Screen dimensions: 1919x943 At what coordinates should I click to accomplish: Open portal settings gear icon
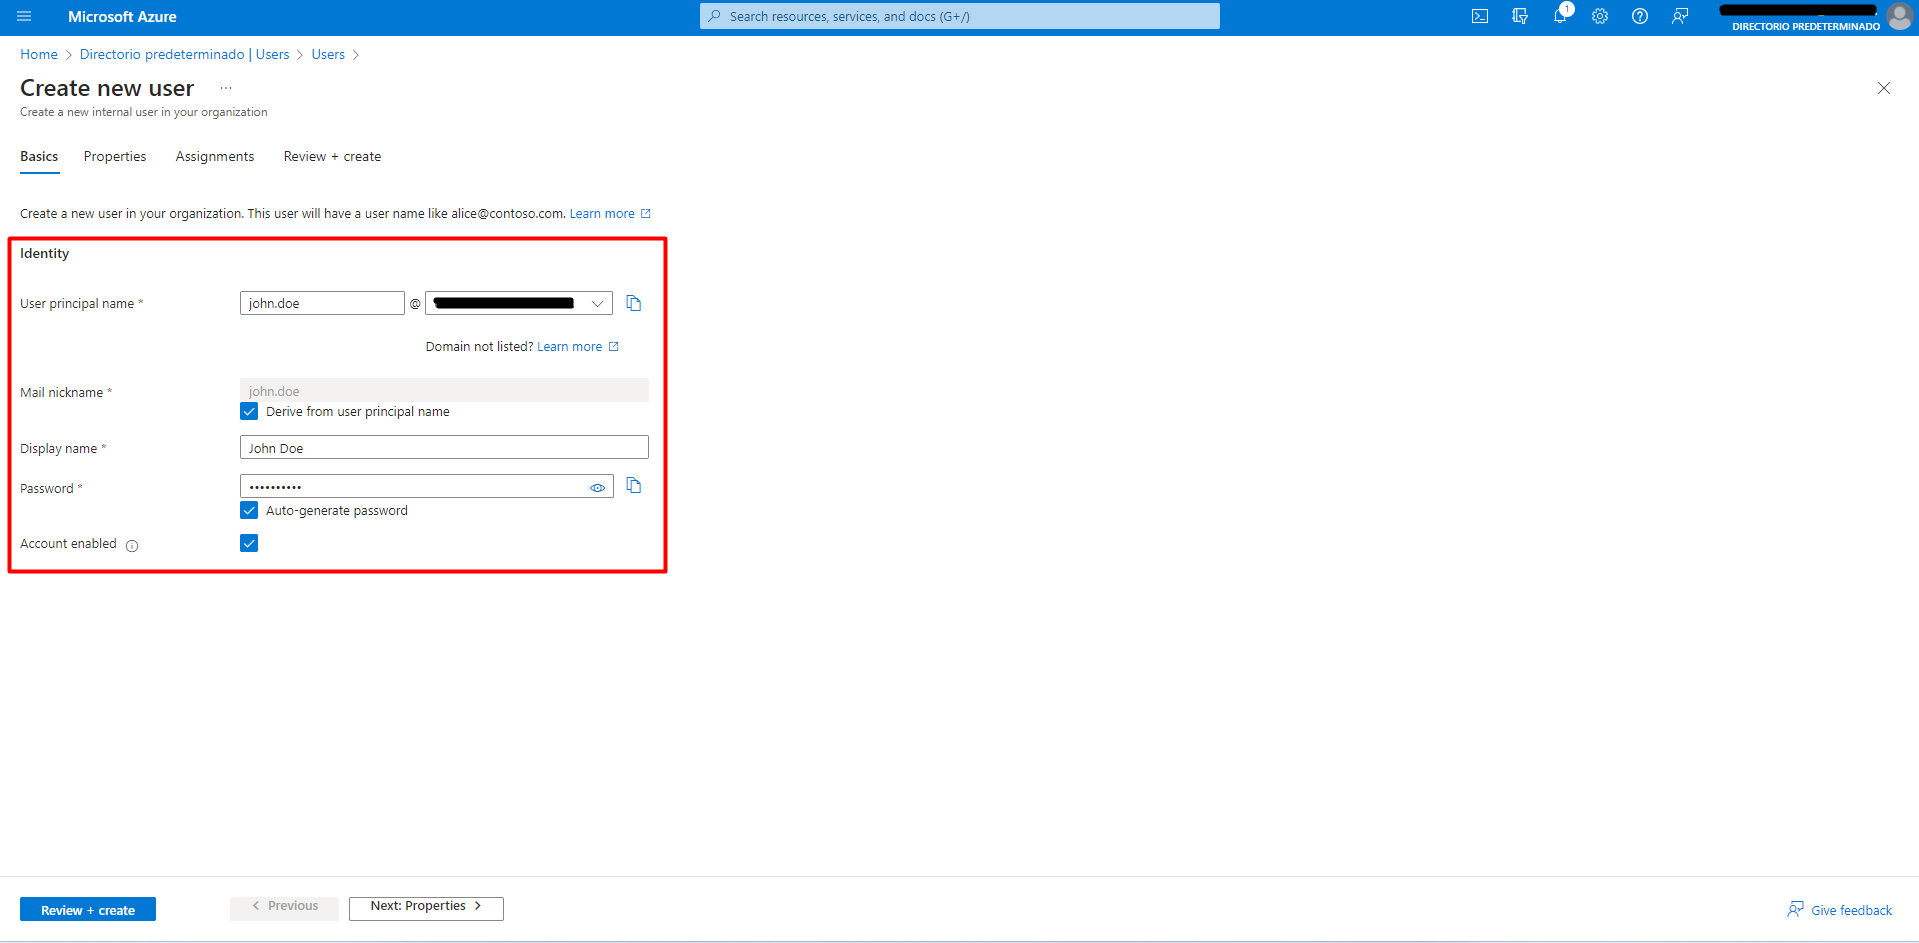1600,16
